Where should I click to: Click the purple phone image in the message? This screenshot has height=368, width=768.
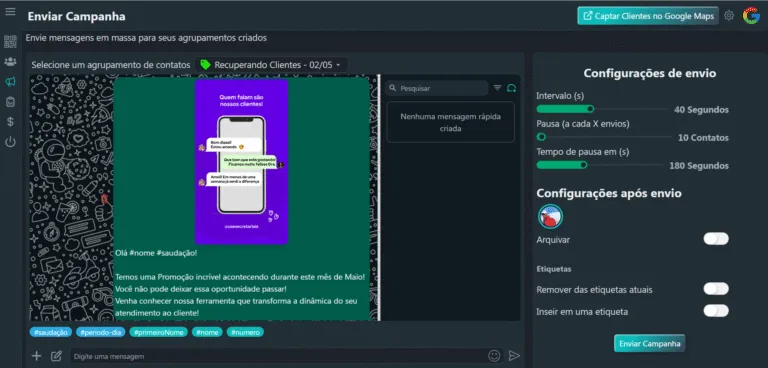coord(241,162)
